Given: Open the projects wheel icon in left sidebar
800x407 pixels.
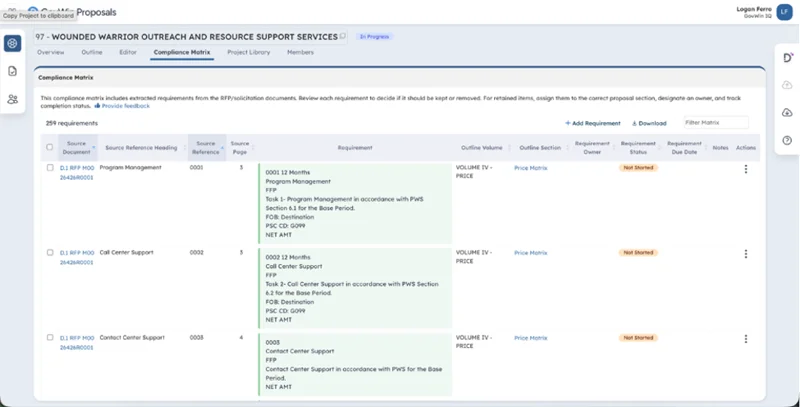Looking at the screenshot, I should [x=13, y=43].
